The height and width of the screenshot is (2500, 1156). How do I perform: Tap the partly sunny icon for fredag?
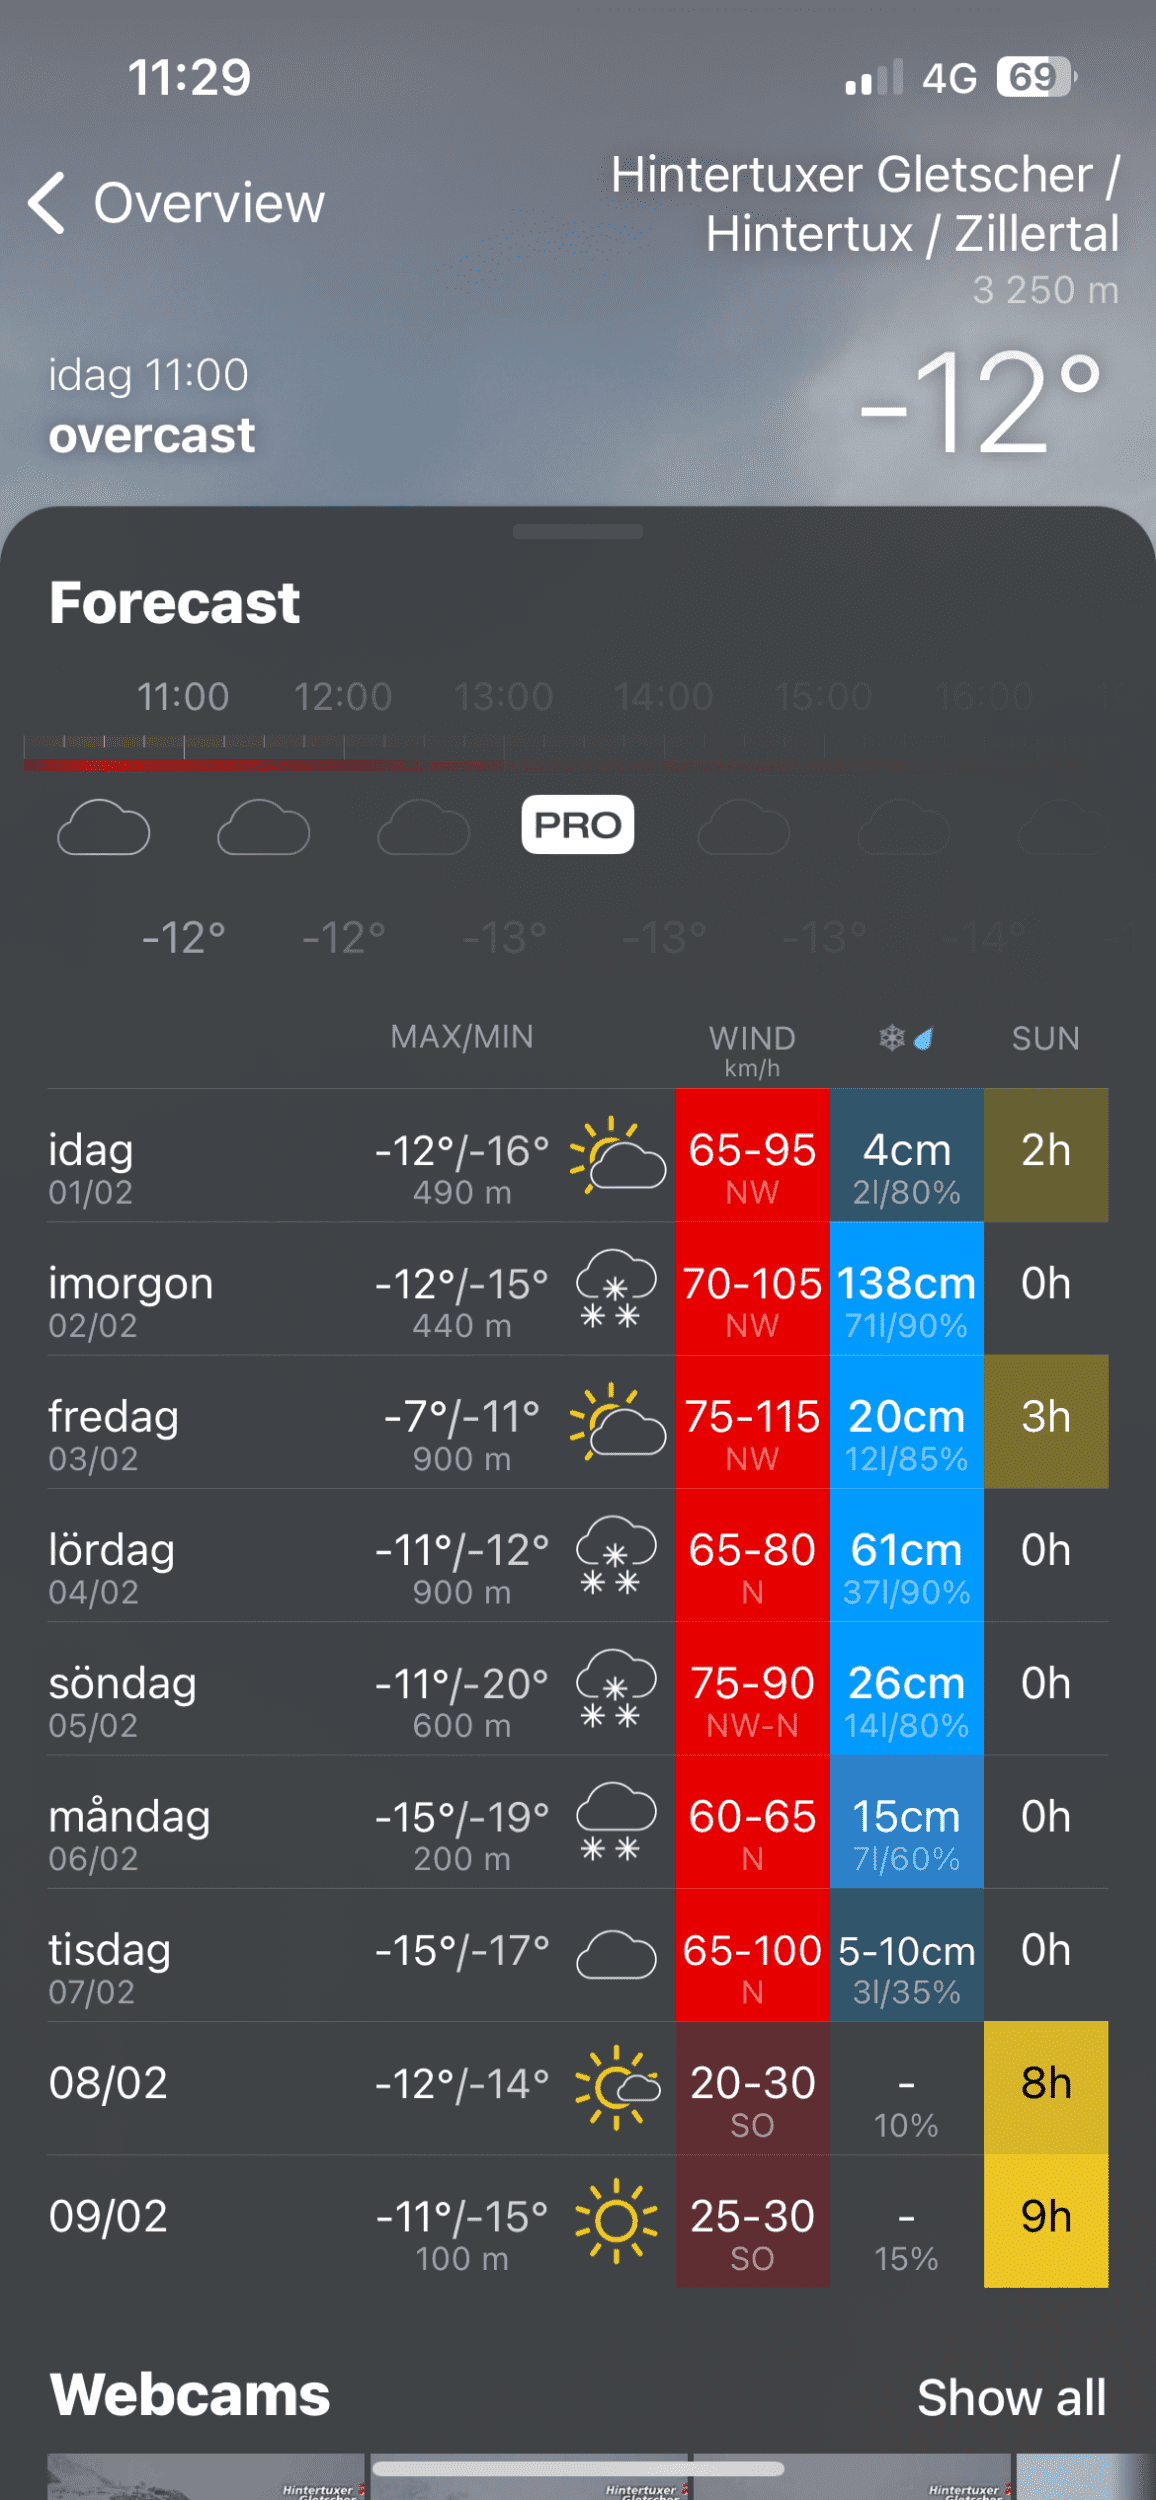[x=617, y=1421]
